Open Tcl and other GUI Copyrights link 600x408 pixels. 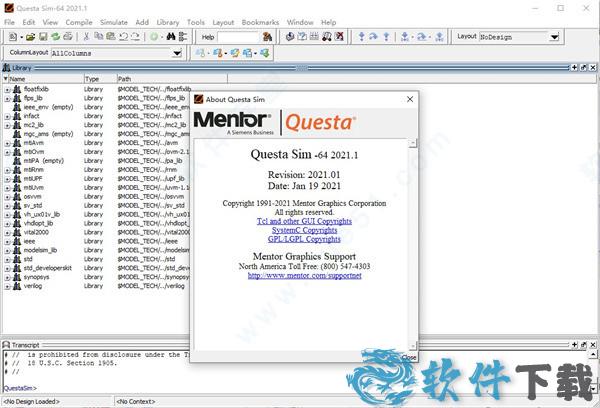click(x=304, y=221)
